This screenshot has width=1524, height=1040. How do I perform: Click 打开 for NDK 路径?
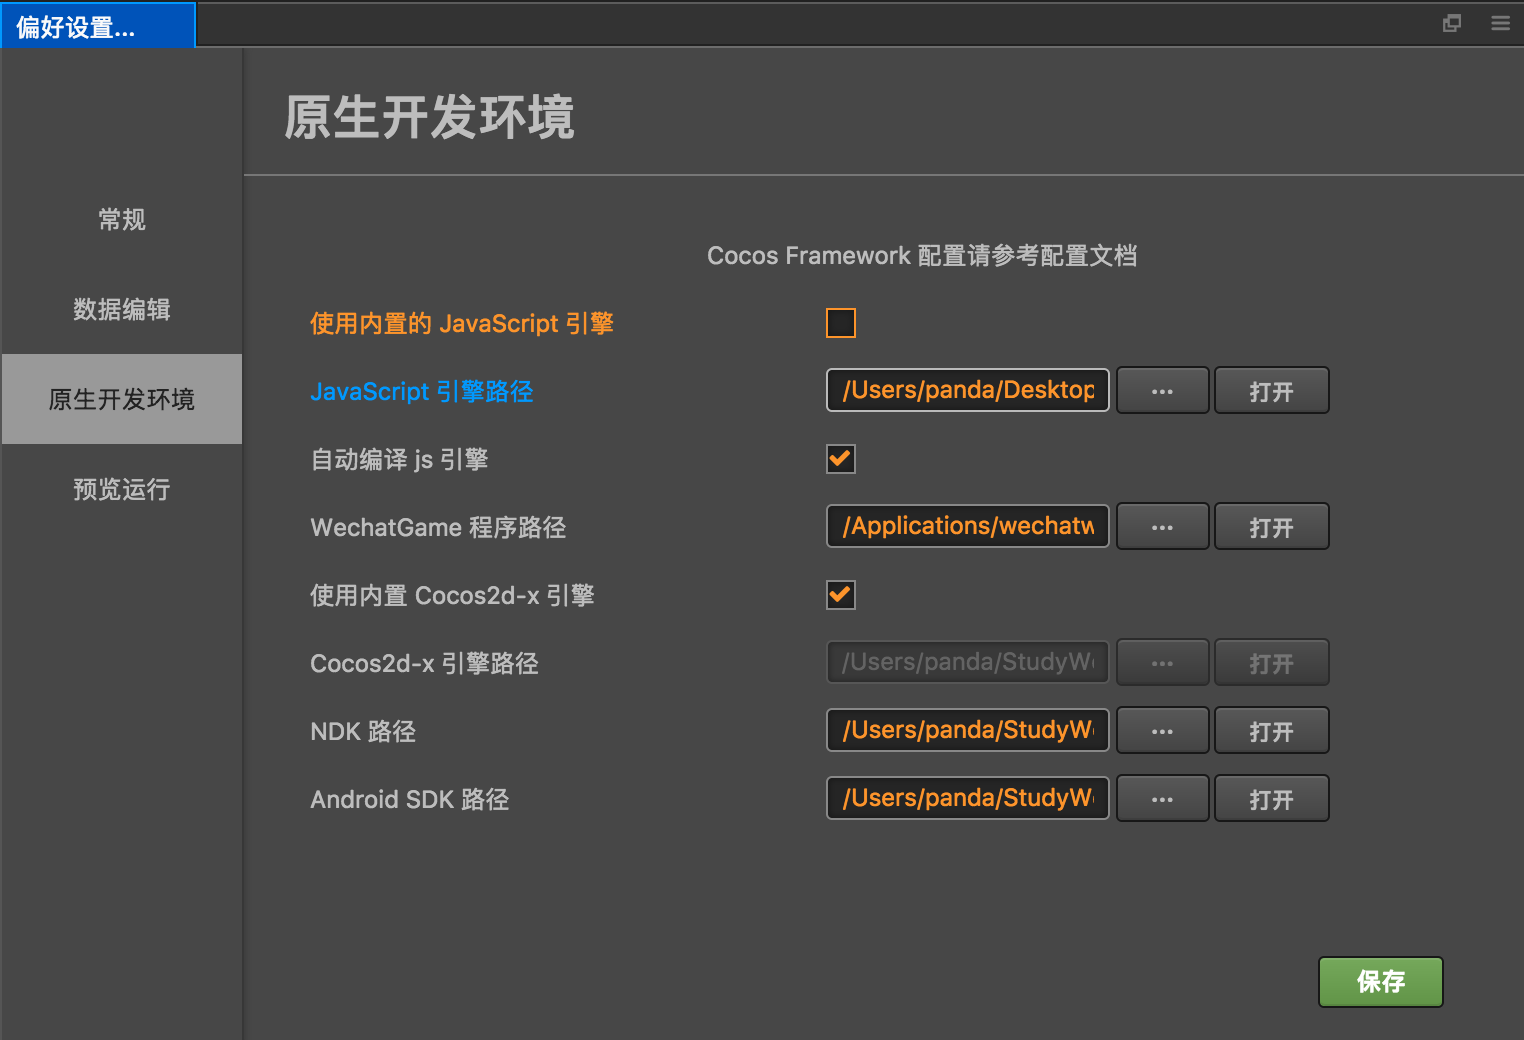[1271, 730]
